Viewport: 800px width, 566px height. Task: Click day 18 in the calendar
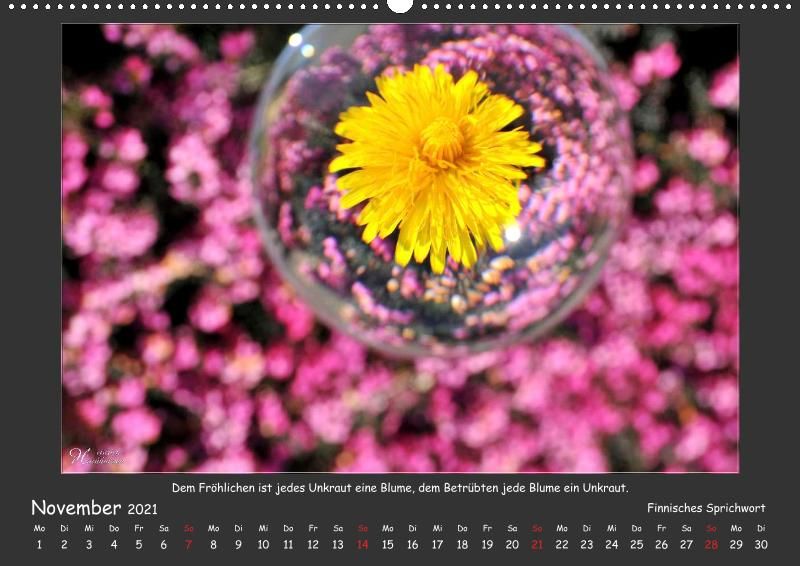point(462,545)
